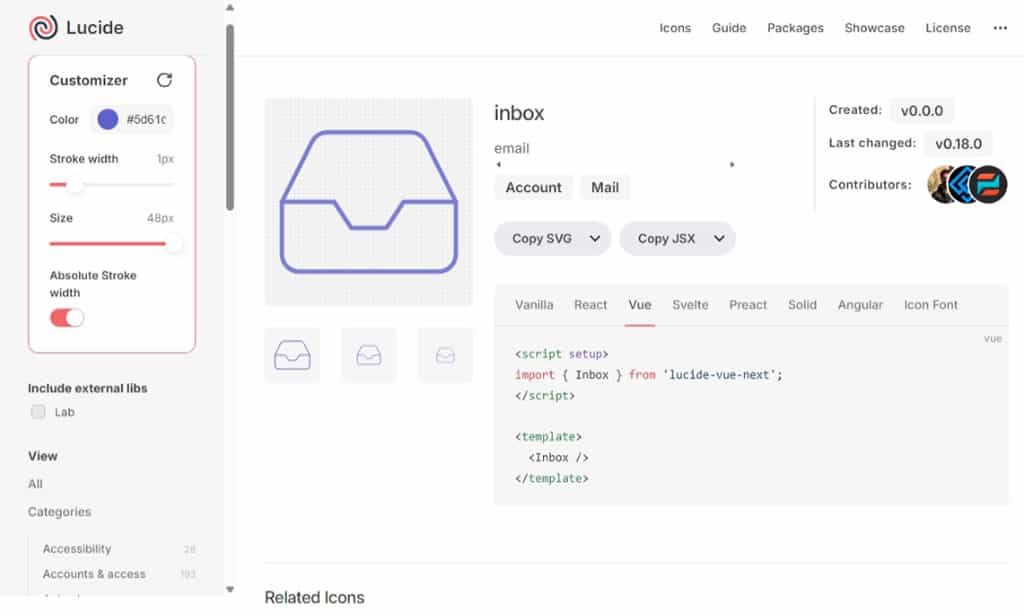Open the Accessibility category

[119, 549]
